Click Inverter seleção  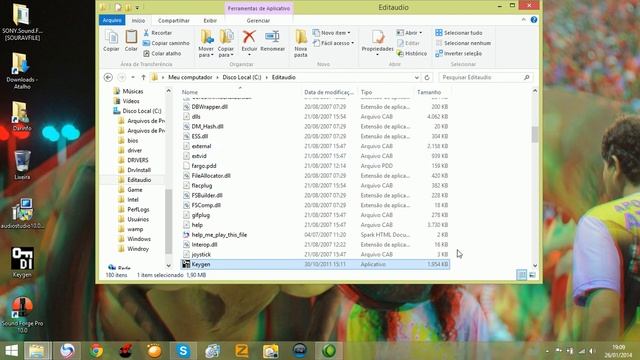pyautogui.click(x=459, y=53)
